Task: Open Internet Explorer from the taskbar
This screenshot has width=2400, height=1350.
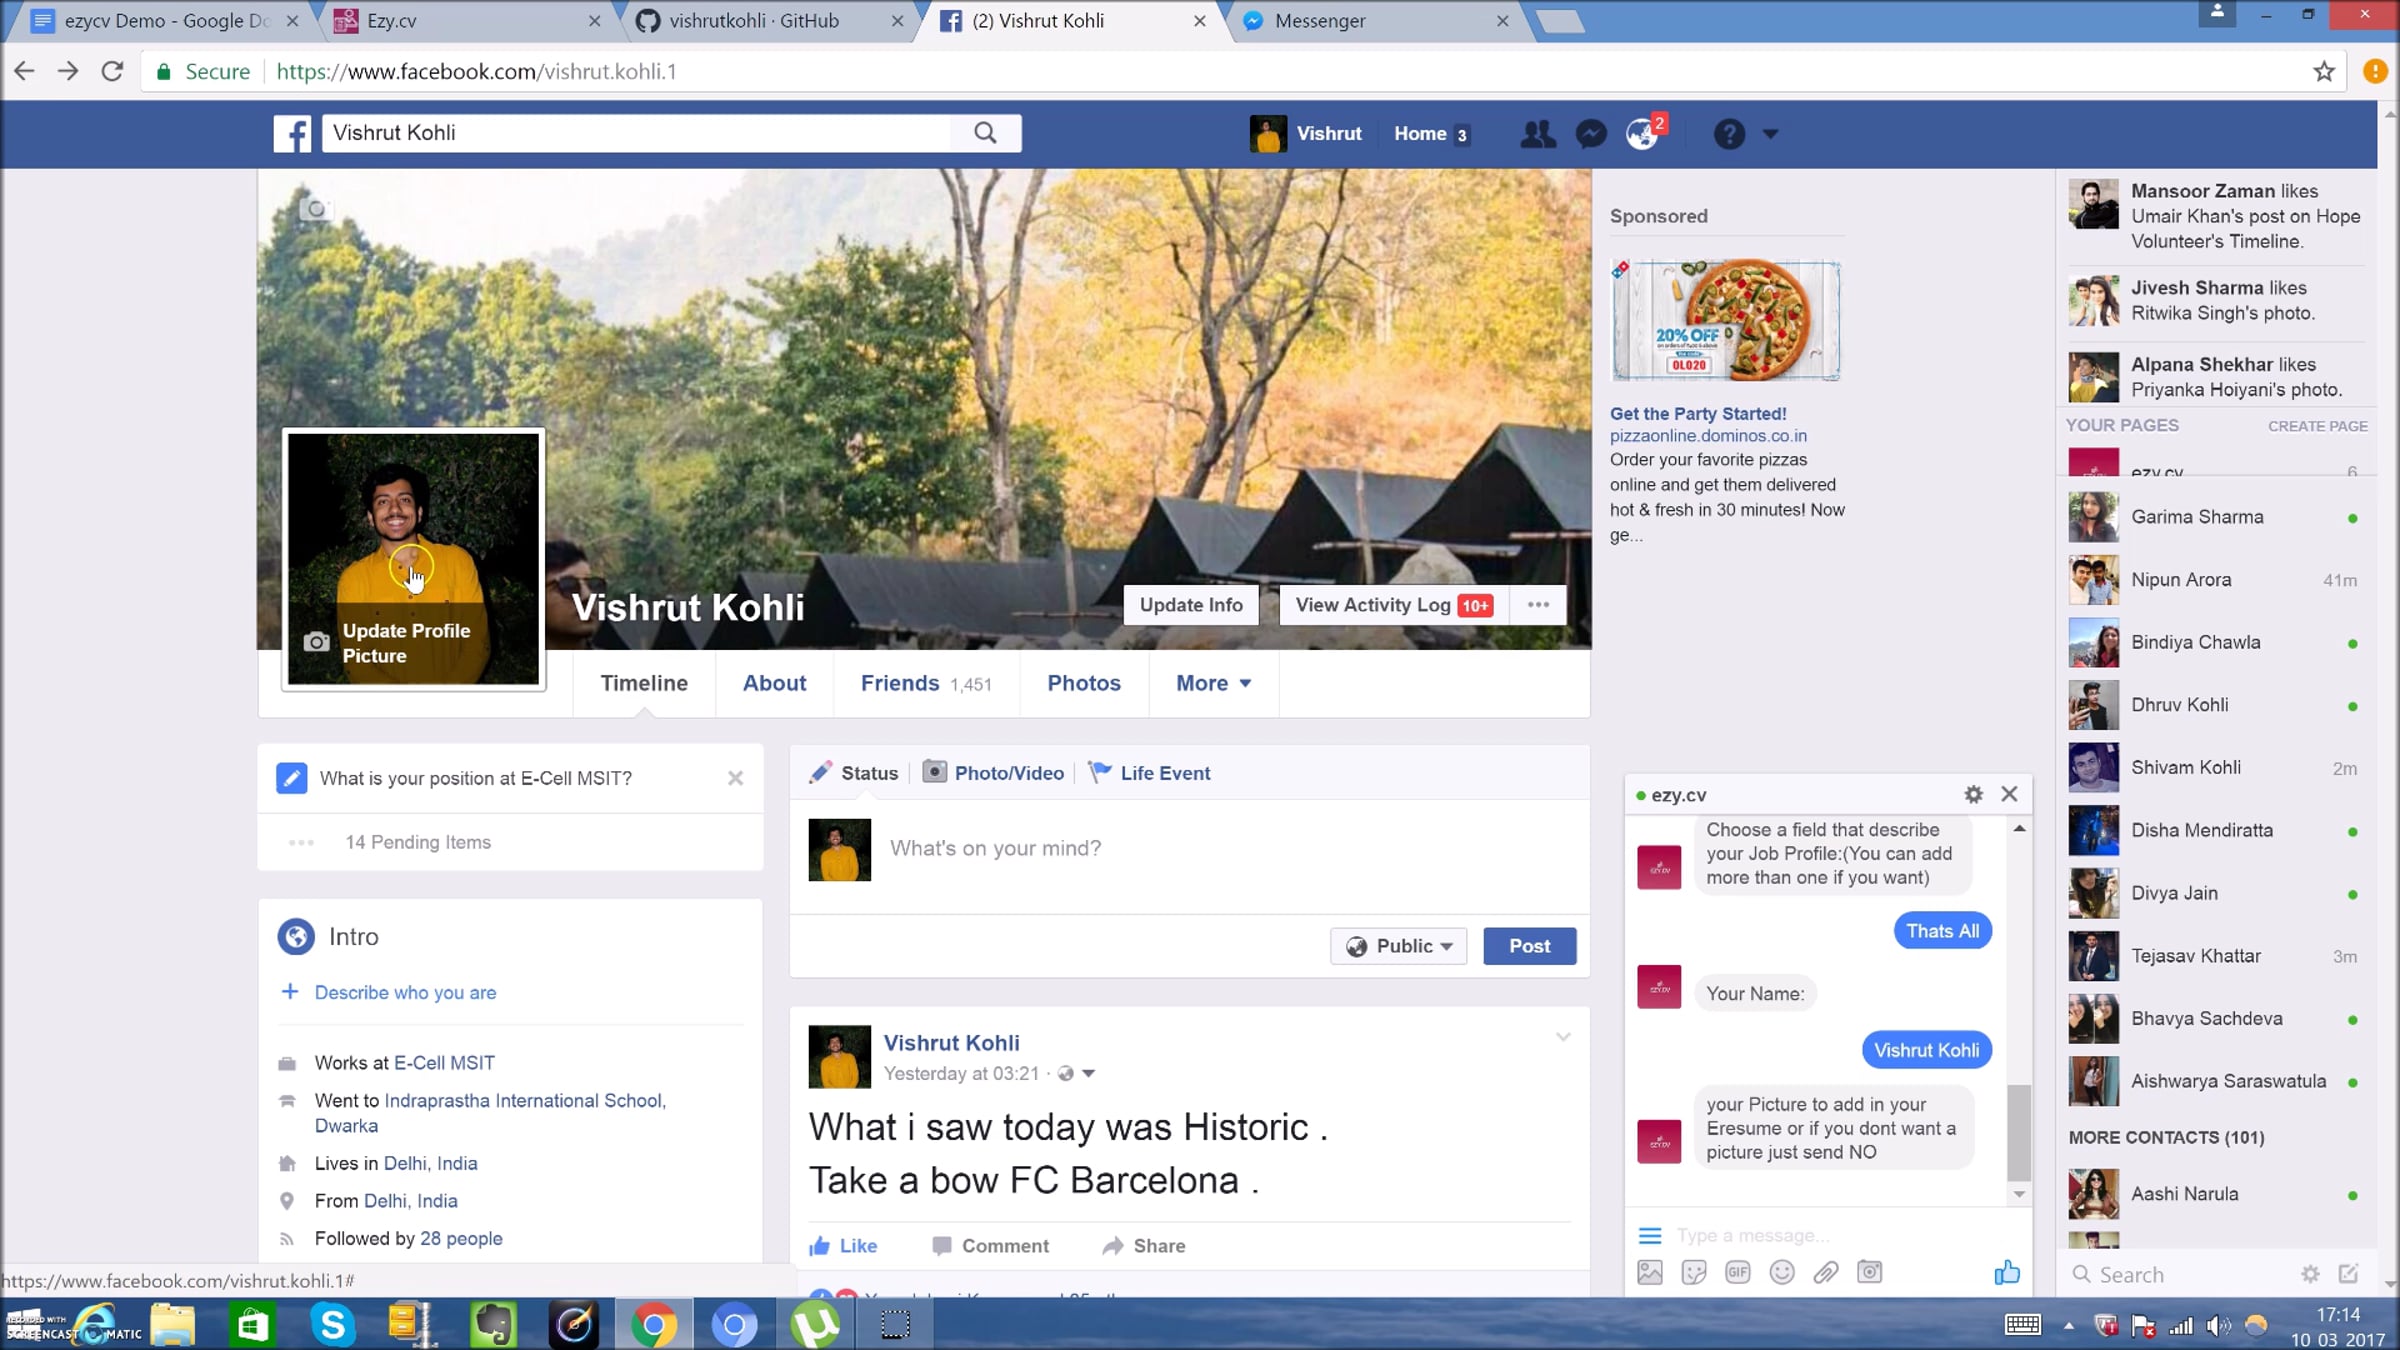Action: pos(95,1325)
